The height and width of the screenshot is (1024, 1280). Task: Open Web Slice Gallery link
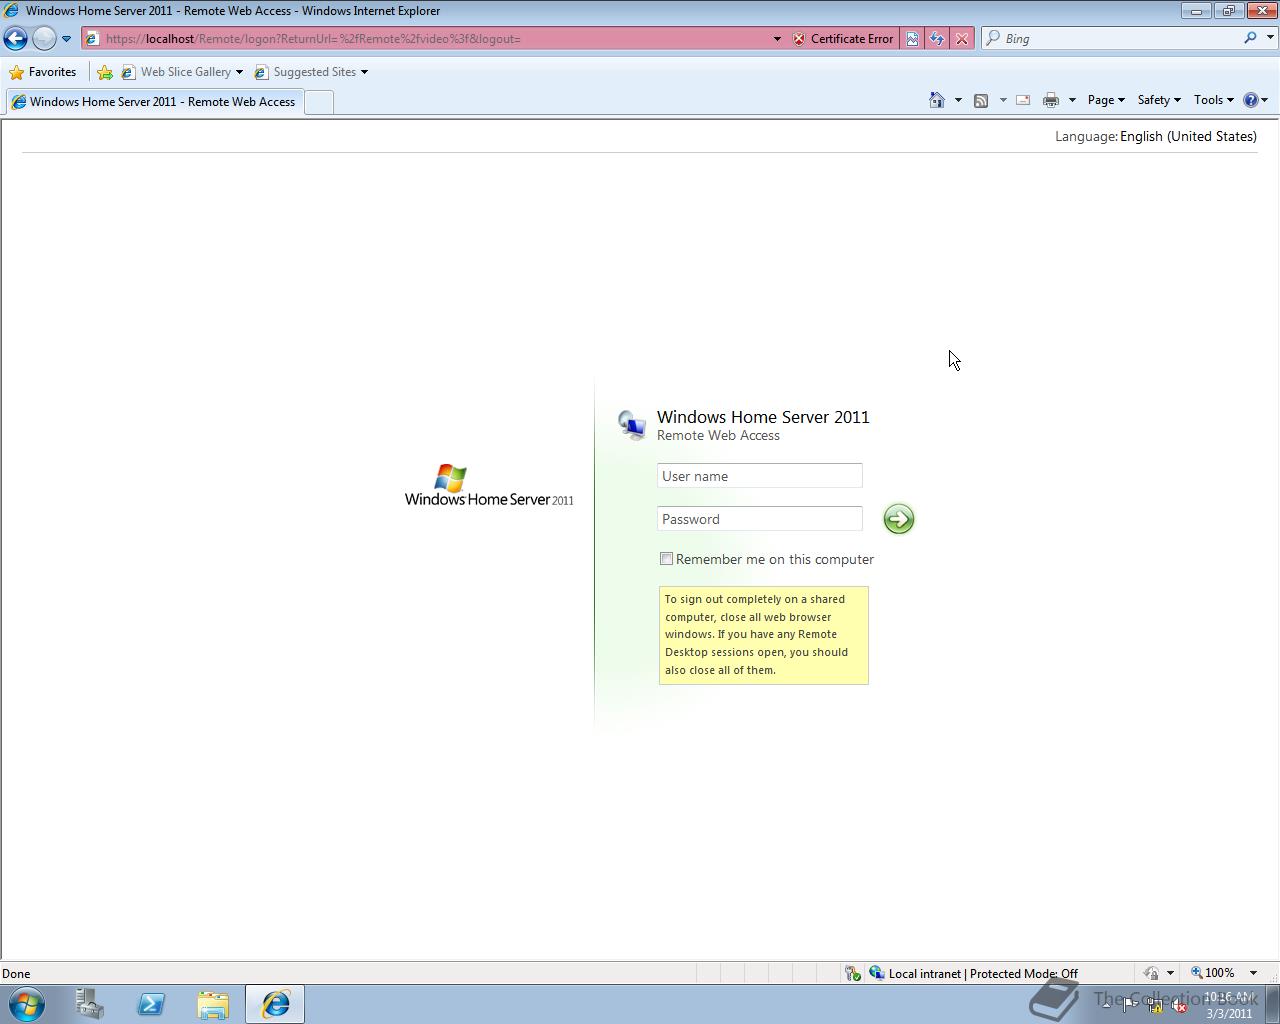[x=176, y=72]
